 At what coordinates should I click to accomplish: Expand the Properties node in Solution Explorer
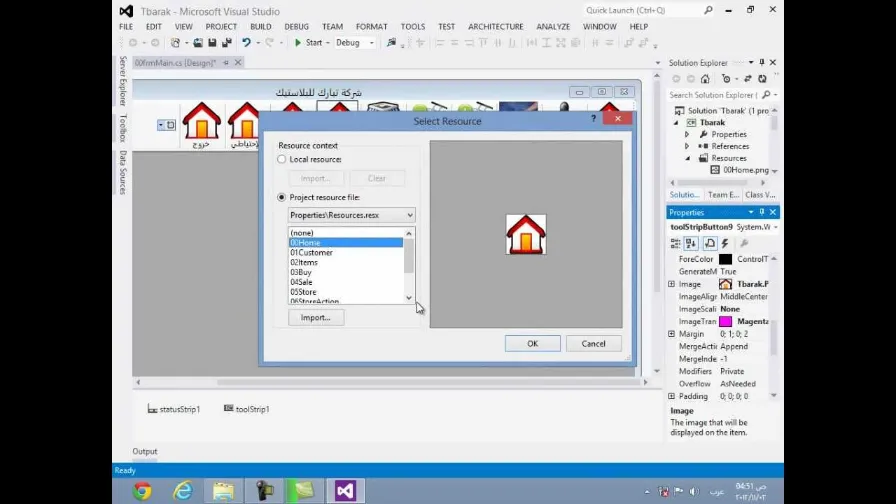pos(687,134)
